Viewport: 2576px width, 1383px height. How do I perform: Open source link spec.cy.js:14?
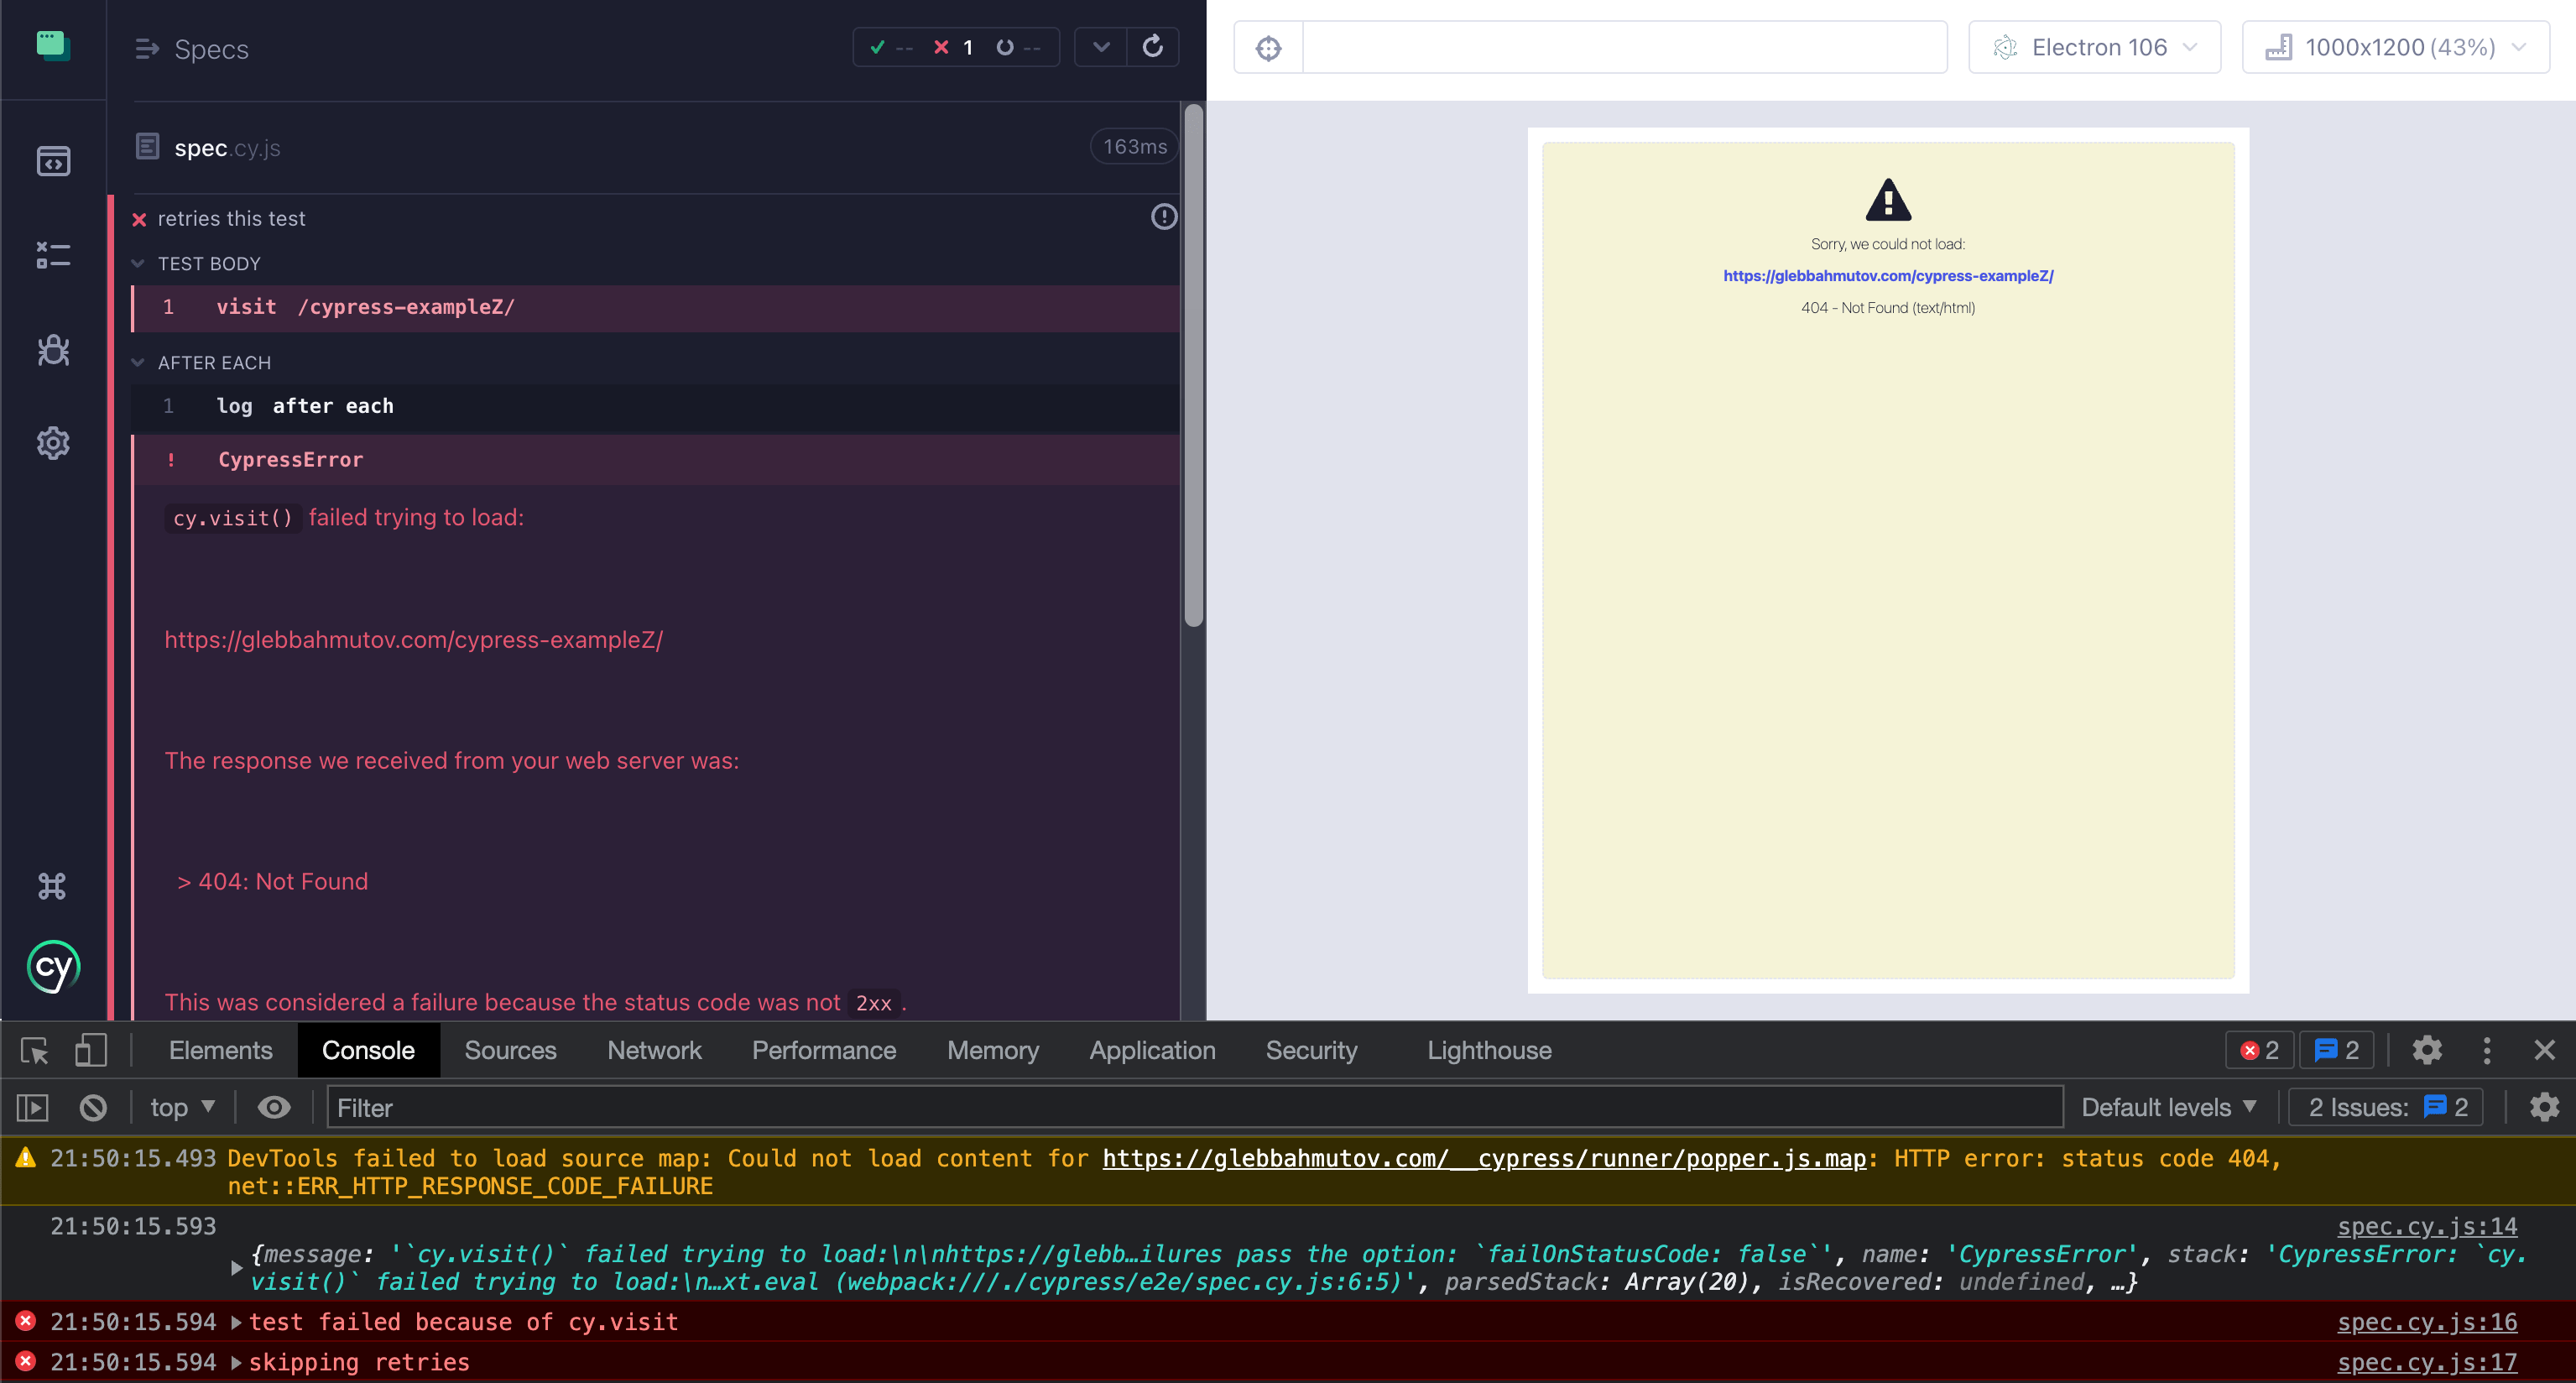pyautogui.click(x=2427, y=1226)
